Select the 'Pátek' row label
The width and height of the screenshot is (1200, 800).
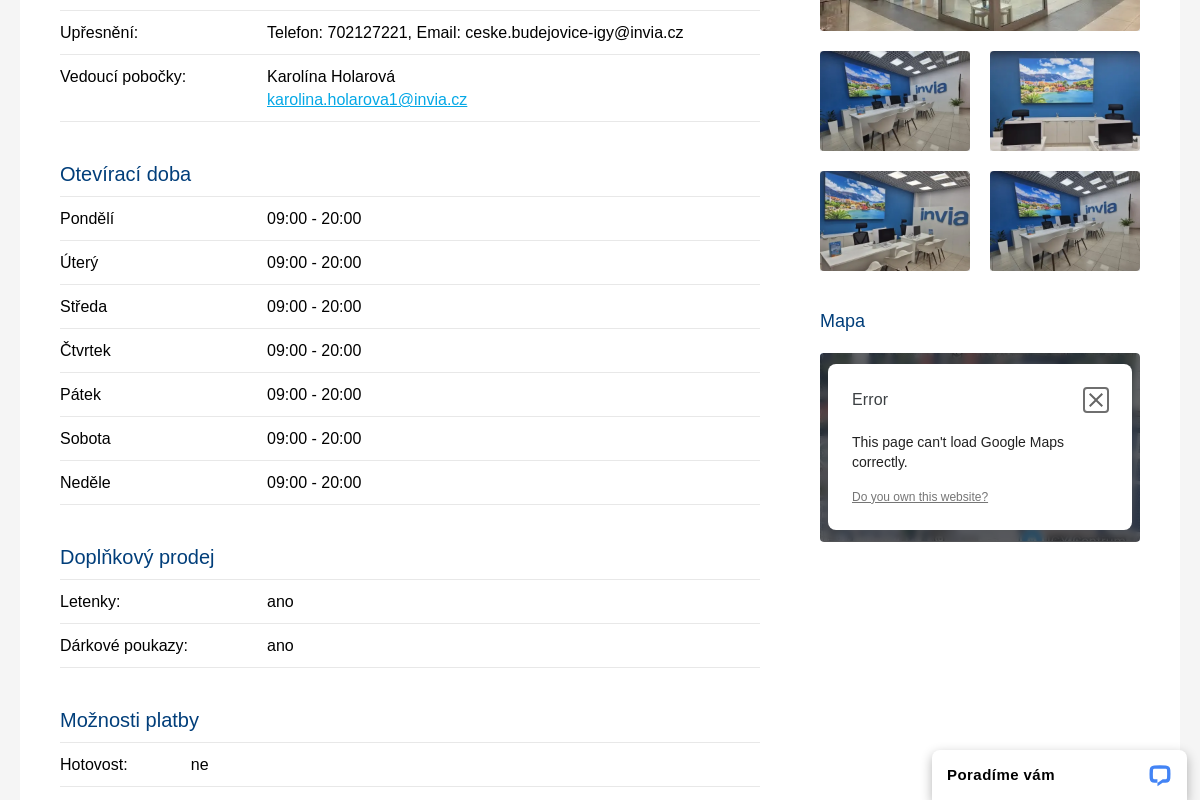(x=80, y=395)
